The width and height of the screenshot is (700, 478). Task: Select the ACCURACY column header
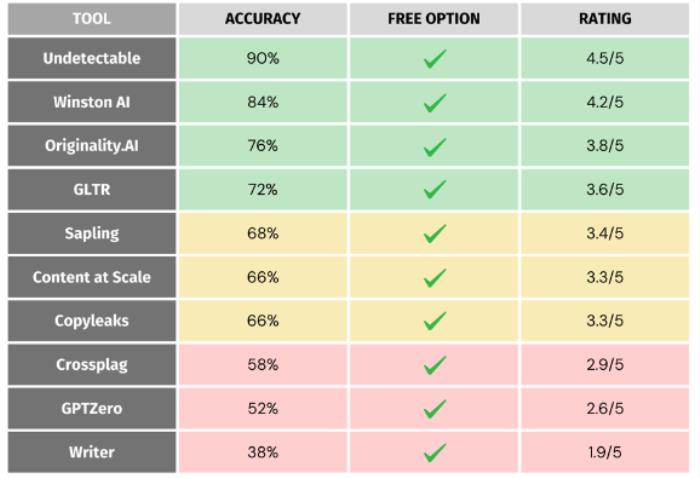pos(263,19)
